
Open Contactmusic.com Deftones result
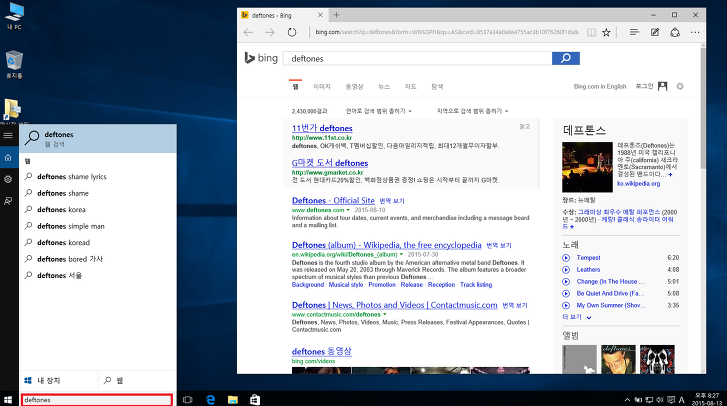[395, 305]
